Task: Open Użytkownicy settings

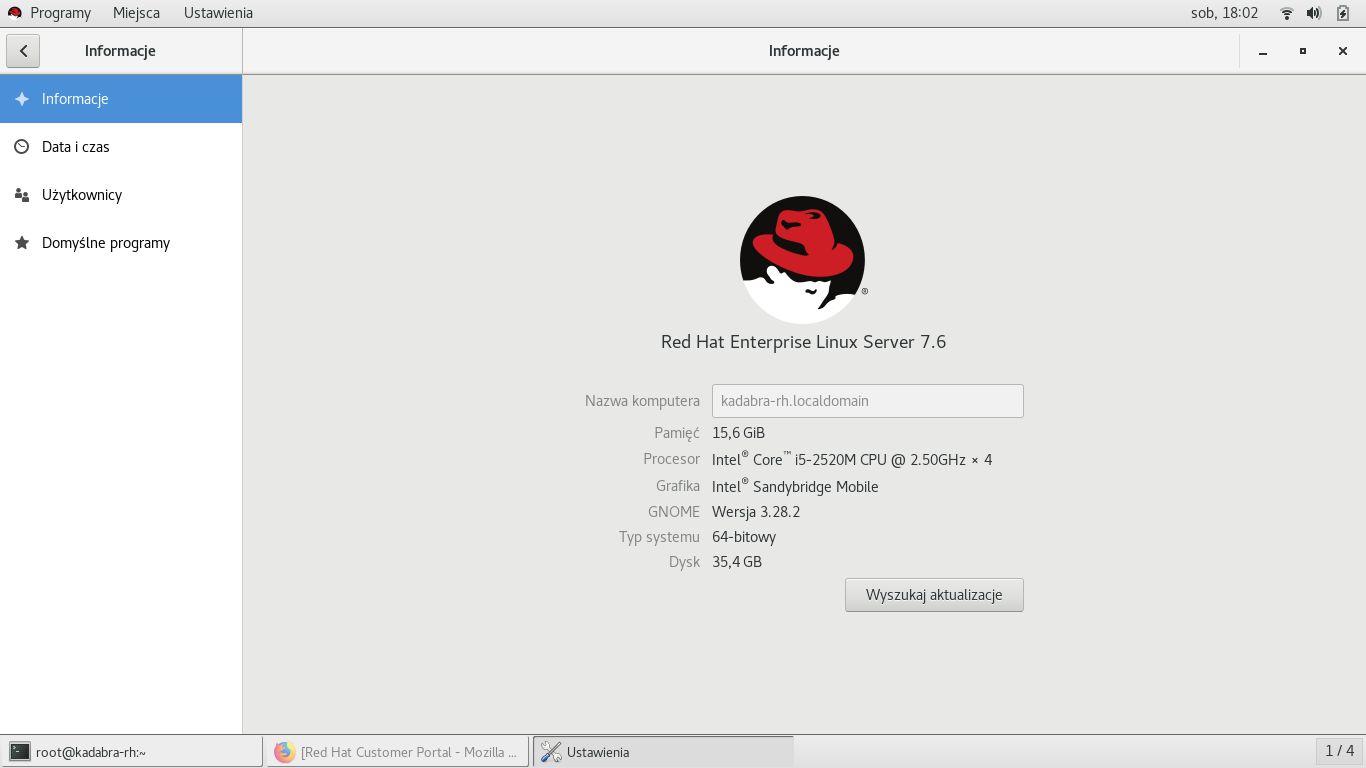Action: 121,195
